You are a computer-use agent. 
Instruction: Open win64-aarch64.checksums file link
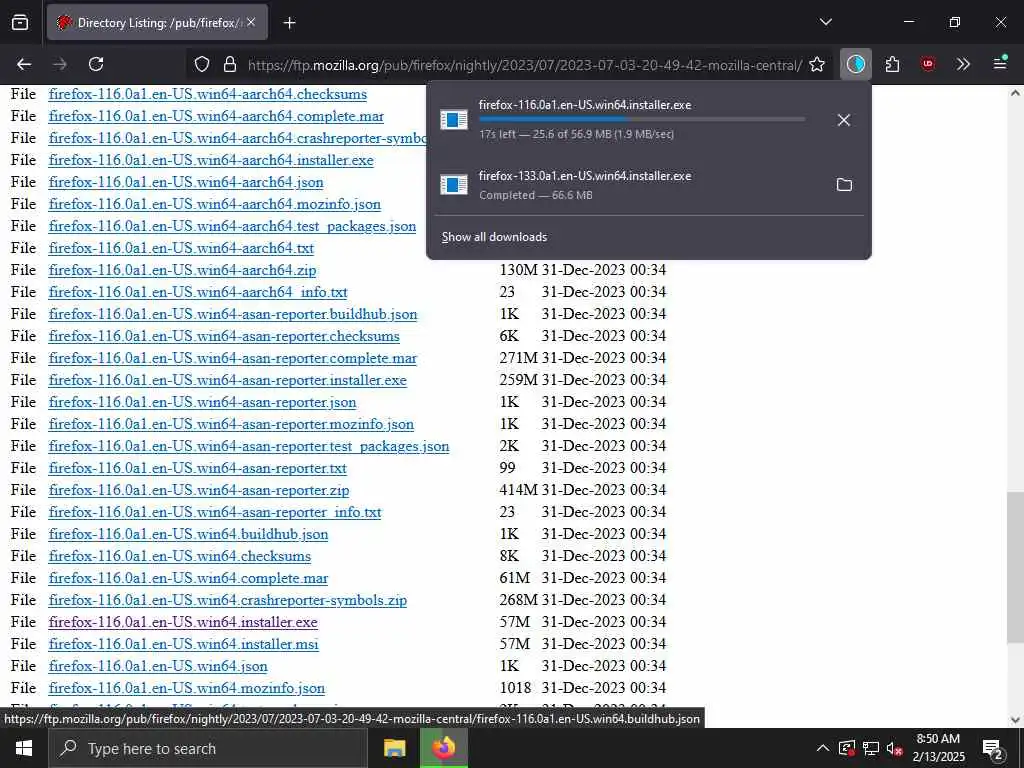click(208, 94)
